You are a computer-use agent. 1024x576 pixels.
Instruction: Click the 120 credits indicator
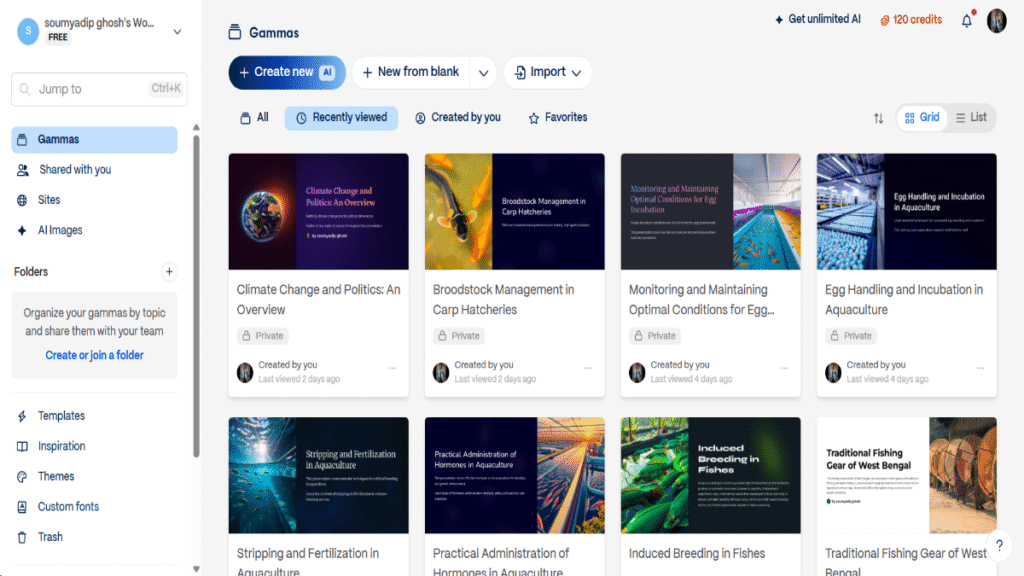[911, 20]
